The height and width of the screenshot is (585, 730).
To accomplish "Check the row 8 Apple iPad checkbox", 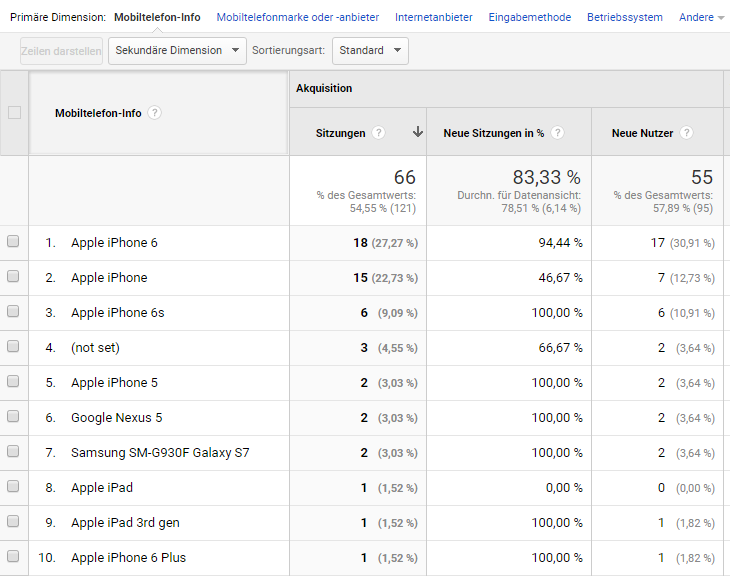I will coord(13,486).
